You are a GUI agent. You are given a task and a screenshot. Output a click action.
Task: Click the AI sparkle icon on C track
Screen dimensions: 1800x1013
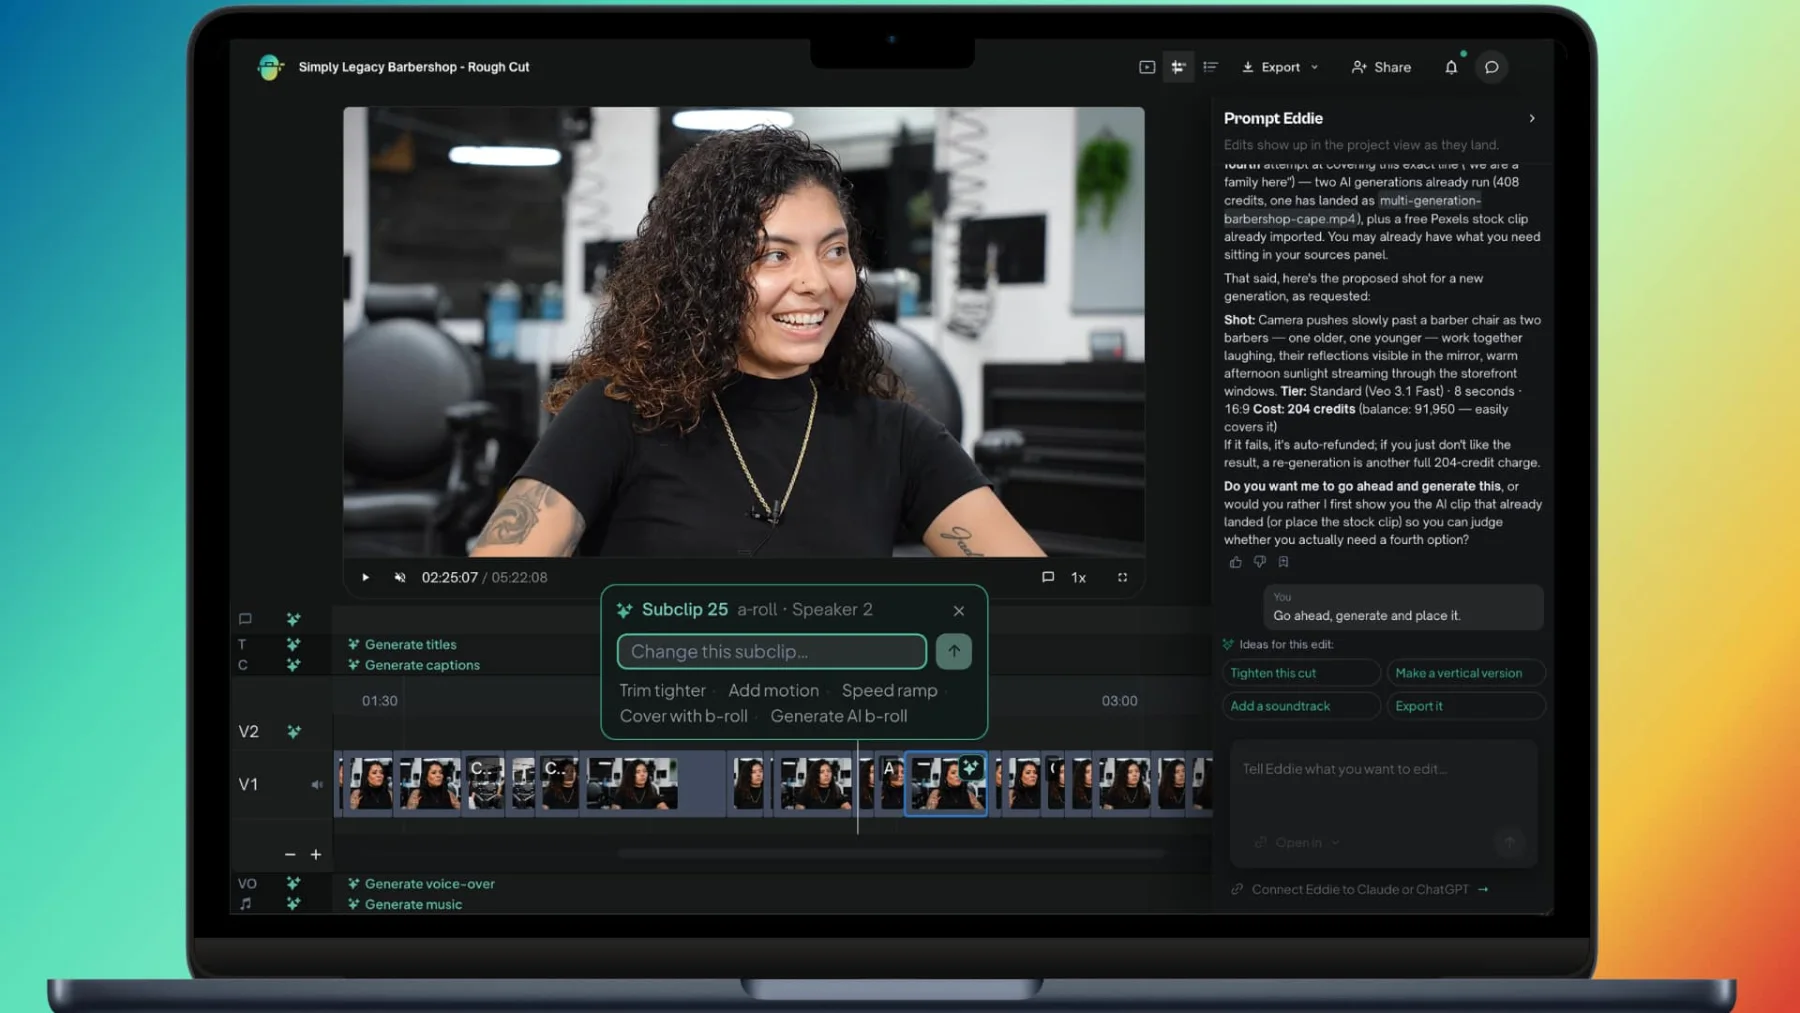click(293, 665)
